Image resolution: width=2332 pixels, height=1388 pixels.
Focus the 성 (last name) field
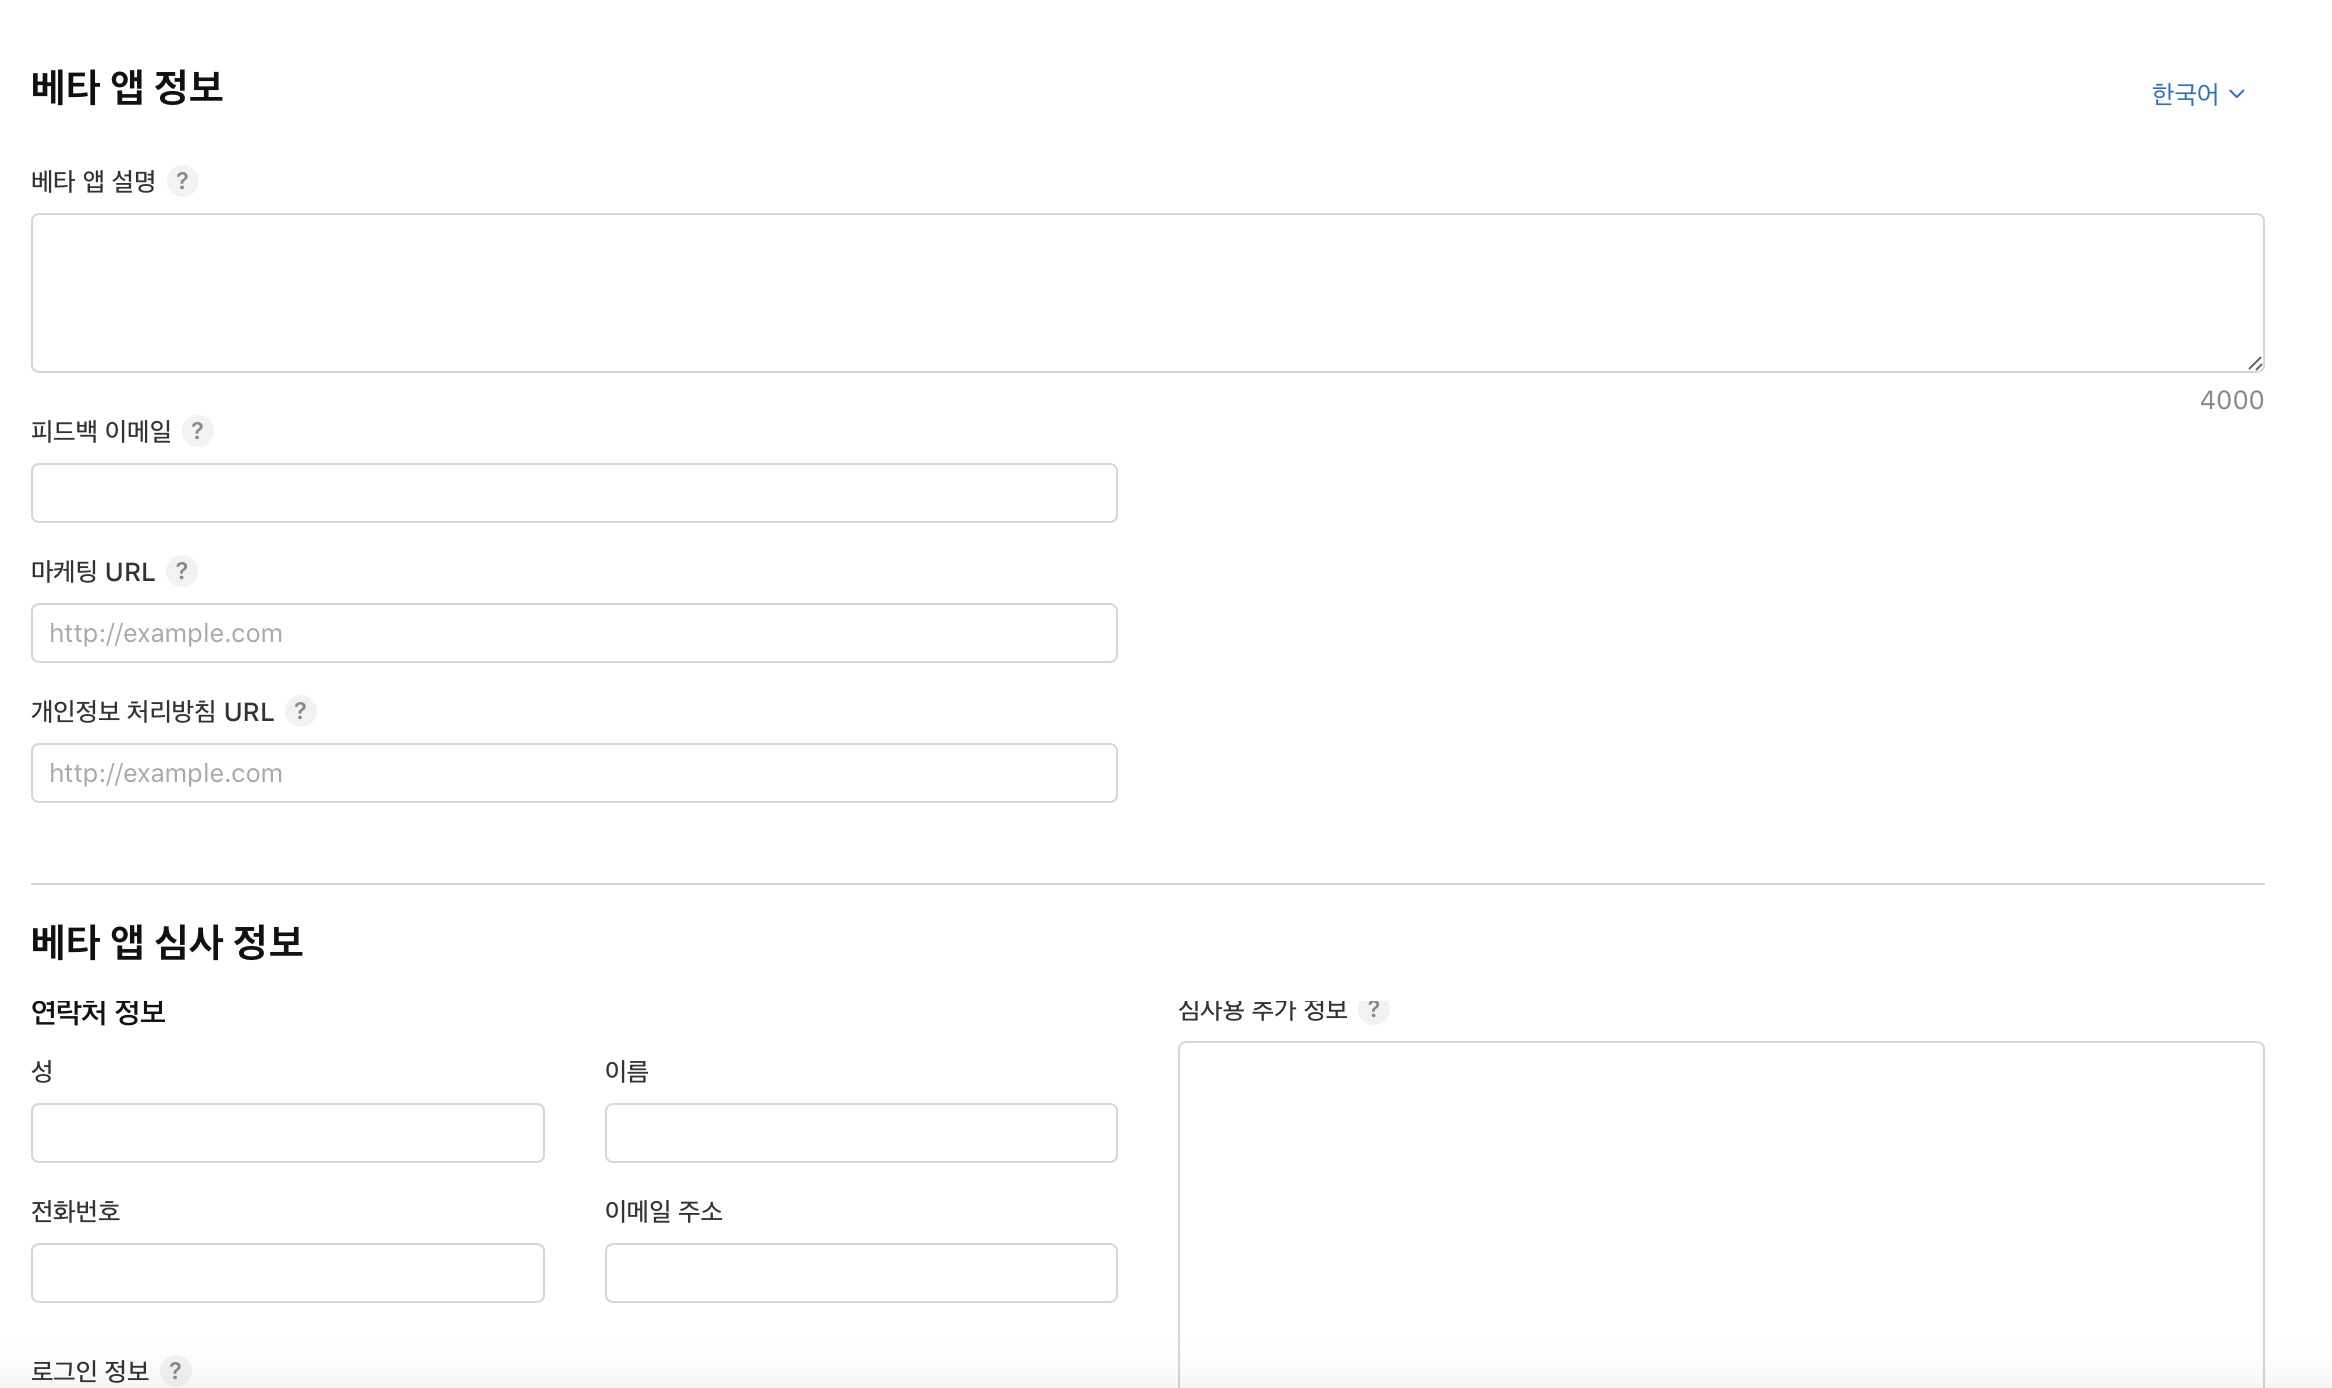[x=288, y=1133]
